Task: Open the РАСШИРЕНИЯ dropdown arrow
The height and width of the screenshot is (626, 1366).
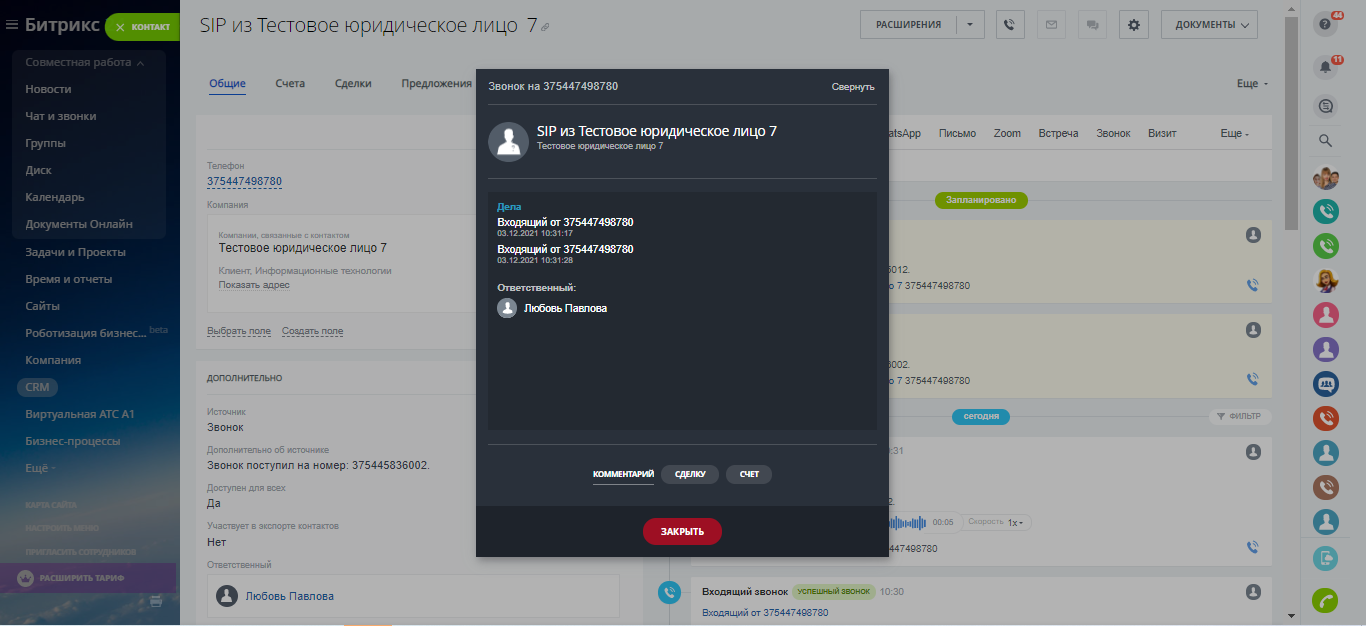Action: point(970,25)
